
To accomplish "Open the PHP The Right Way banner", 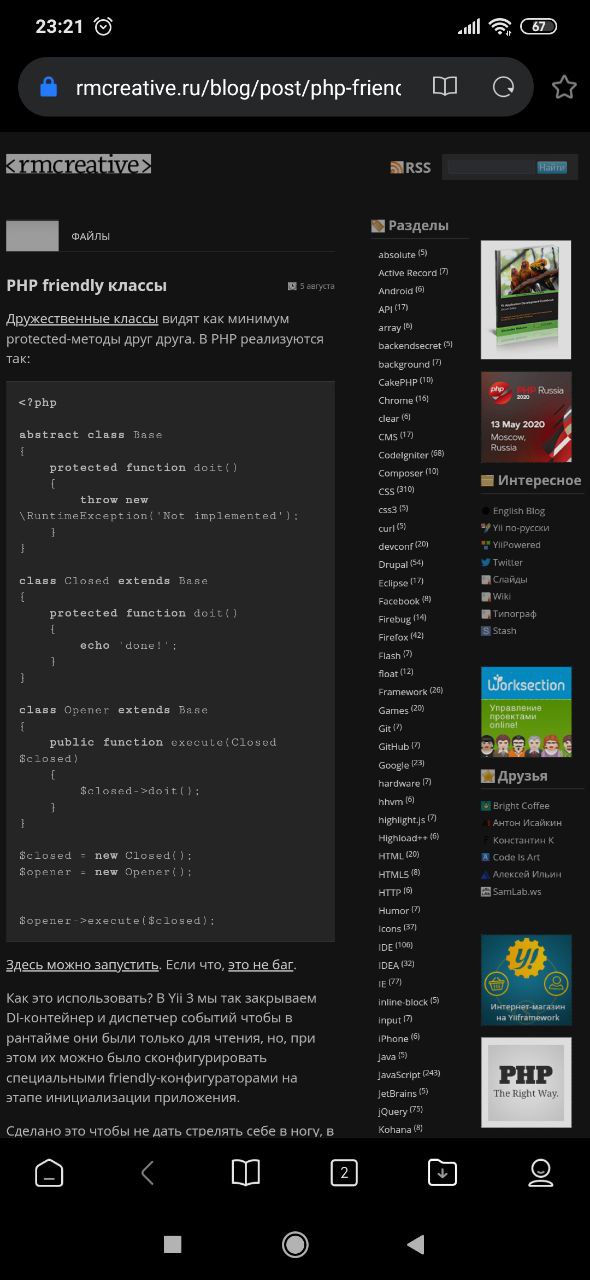I will pyautogui.click(x=526, y=1082).
